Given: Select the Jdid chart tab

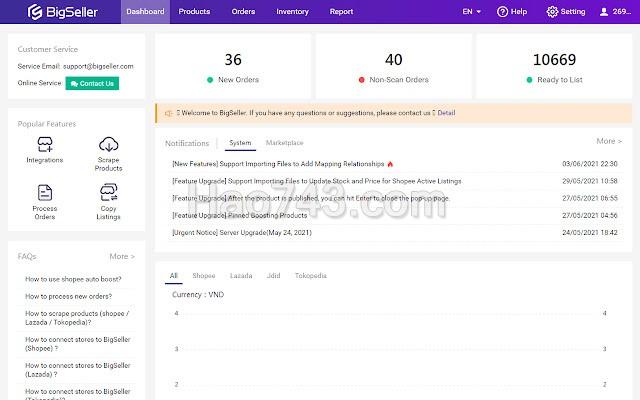Looking at the screenshot, I should [273, 276].
